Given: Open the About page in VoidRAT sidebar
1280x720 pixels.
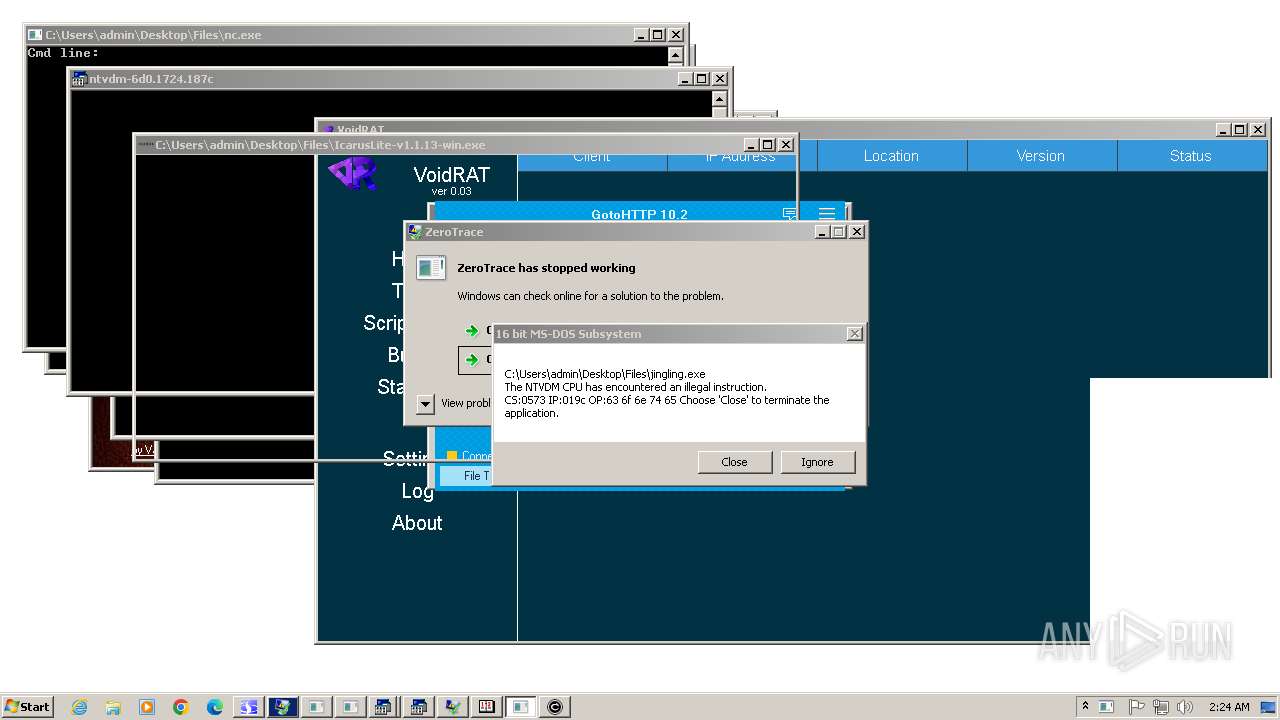Looking at the screenshot, I should click(417, 523).
